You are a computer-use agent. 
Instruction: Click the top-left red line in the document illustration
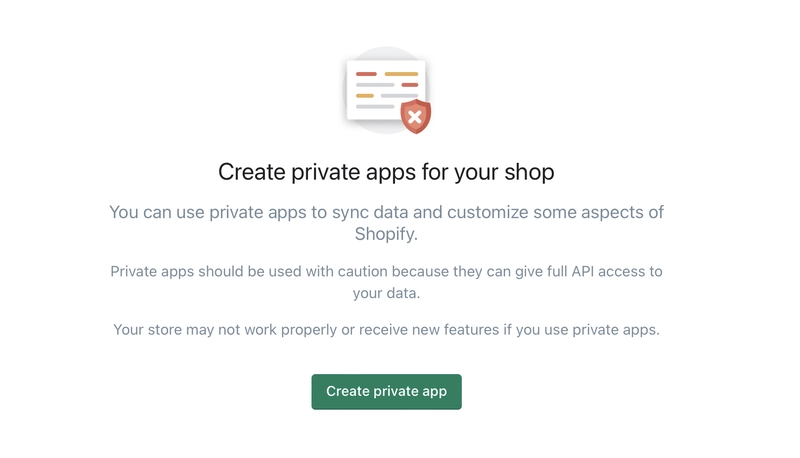tap(366, 74)
